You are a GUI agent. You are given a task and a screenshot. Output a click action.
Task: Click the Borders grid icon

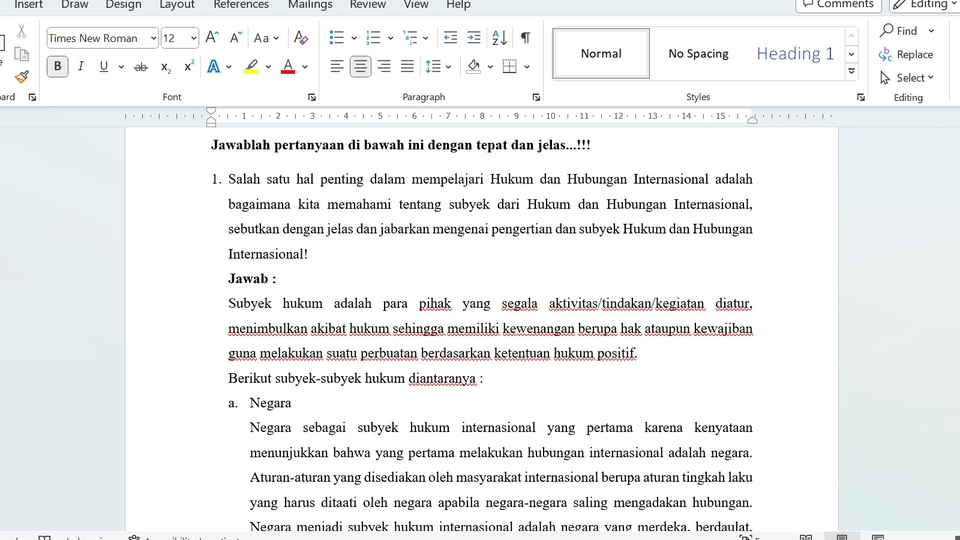pos(509,67)
